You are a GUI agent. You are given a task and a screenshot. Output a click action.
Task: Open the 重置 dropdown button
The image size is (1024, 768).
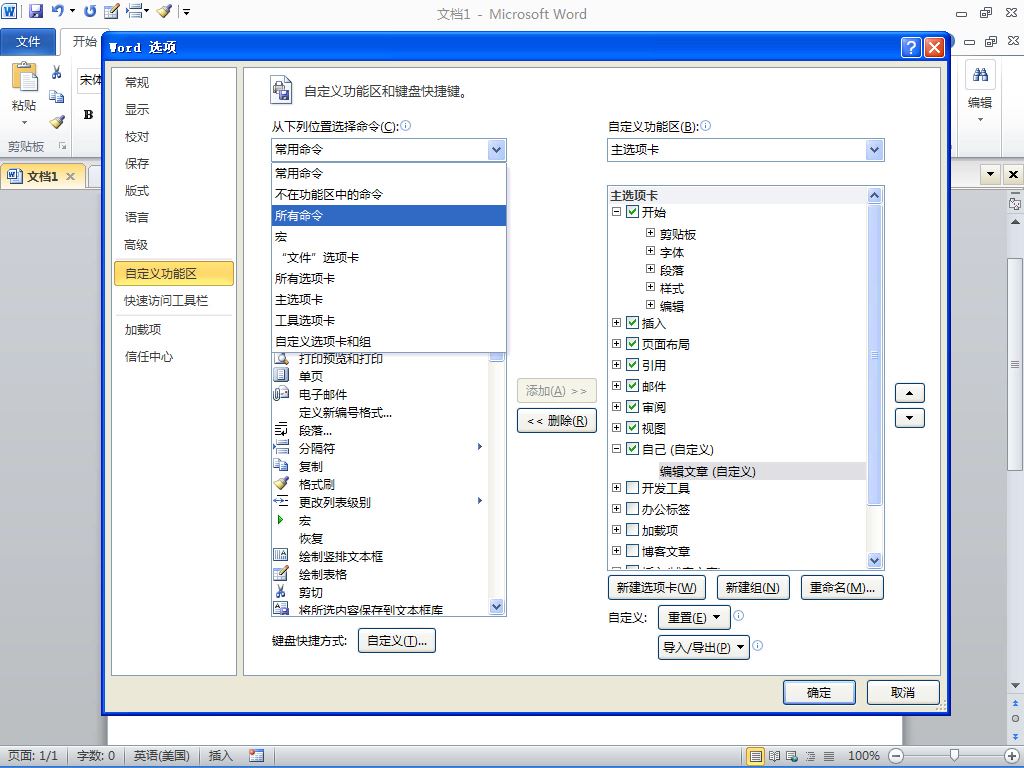tap(694, 617)
